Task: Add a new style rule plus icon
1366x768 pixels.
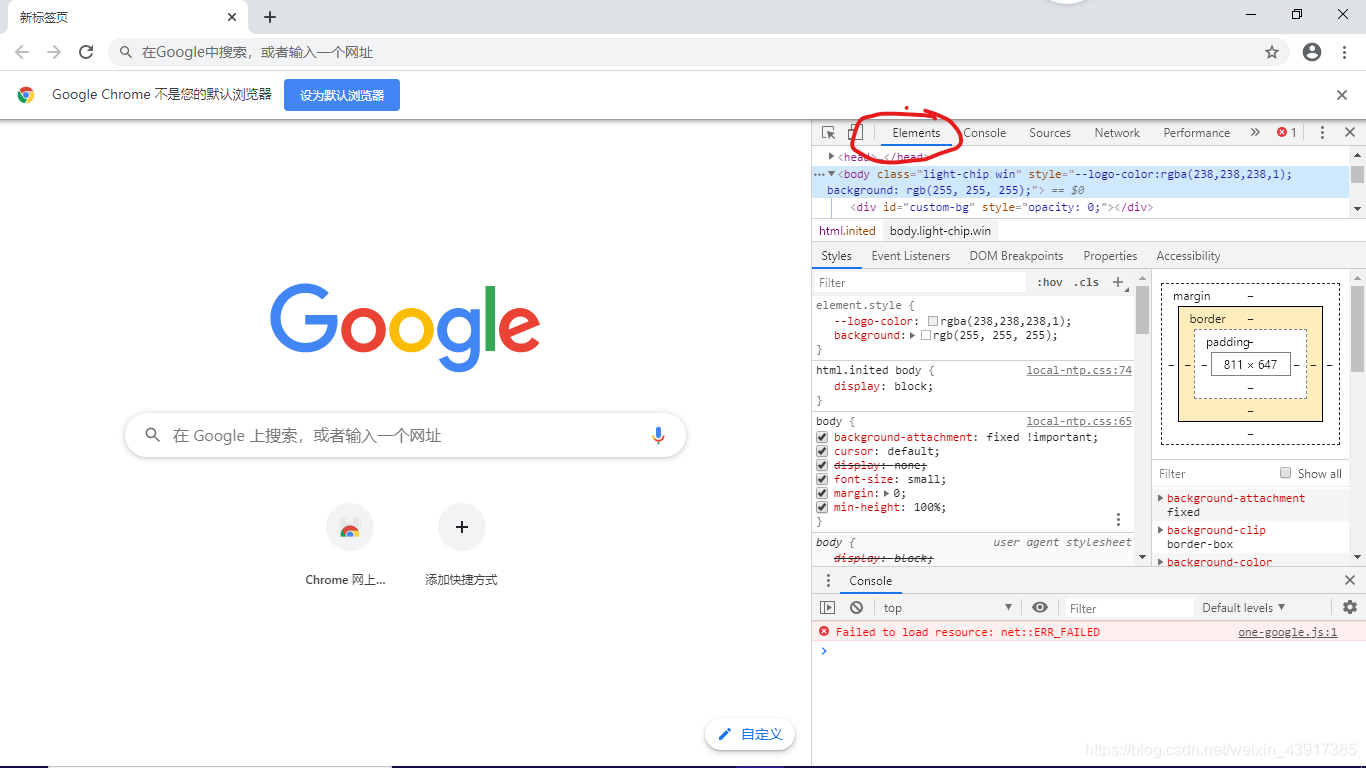Action: click(1119, 283)
